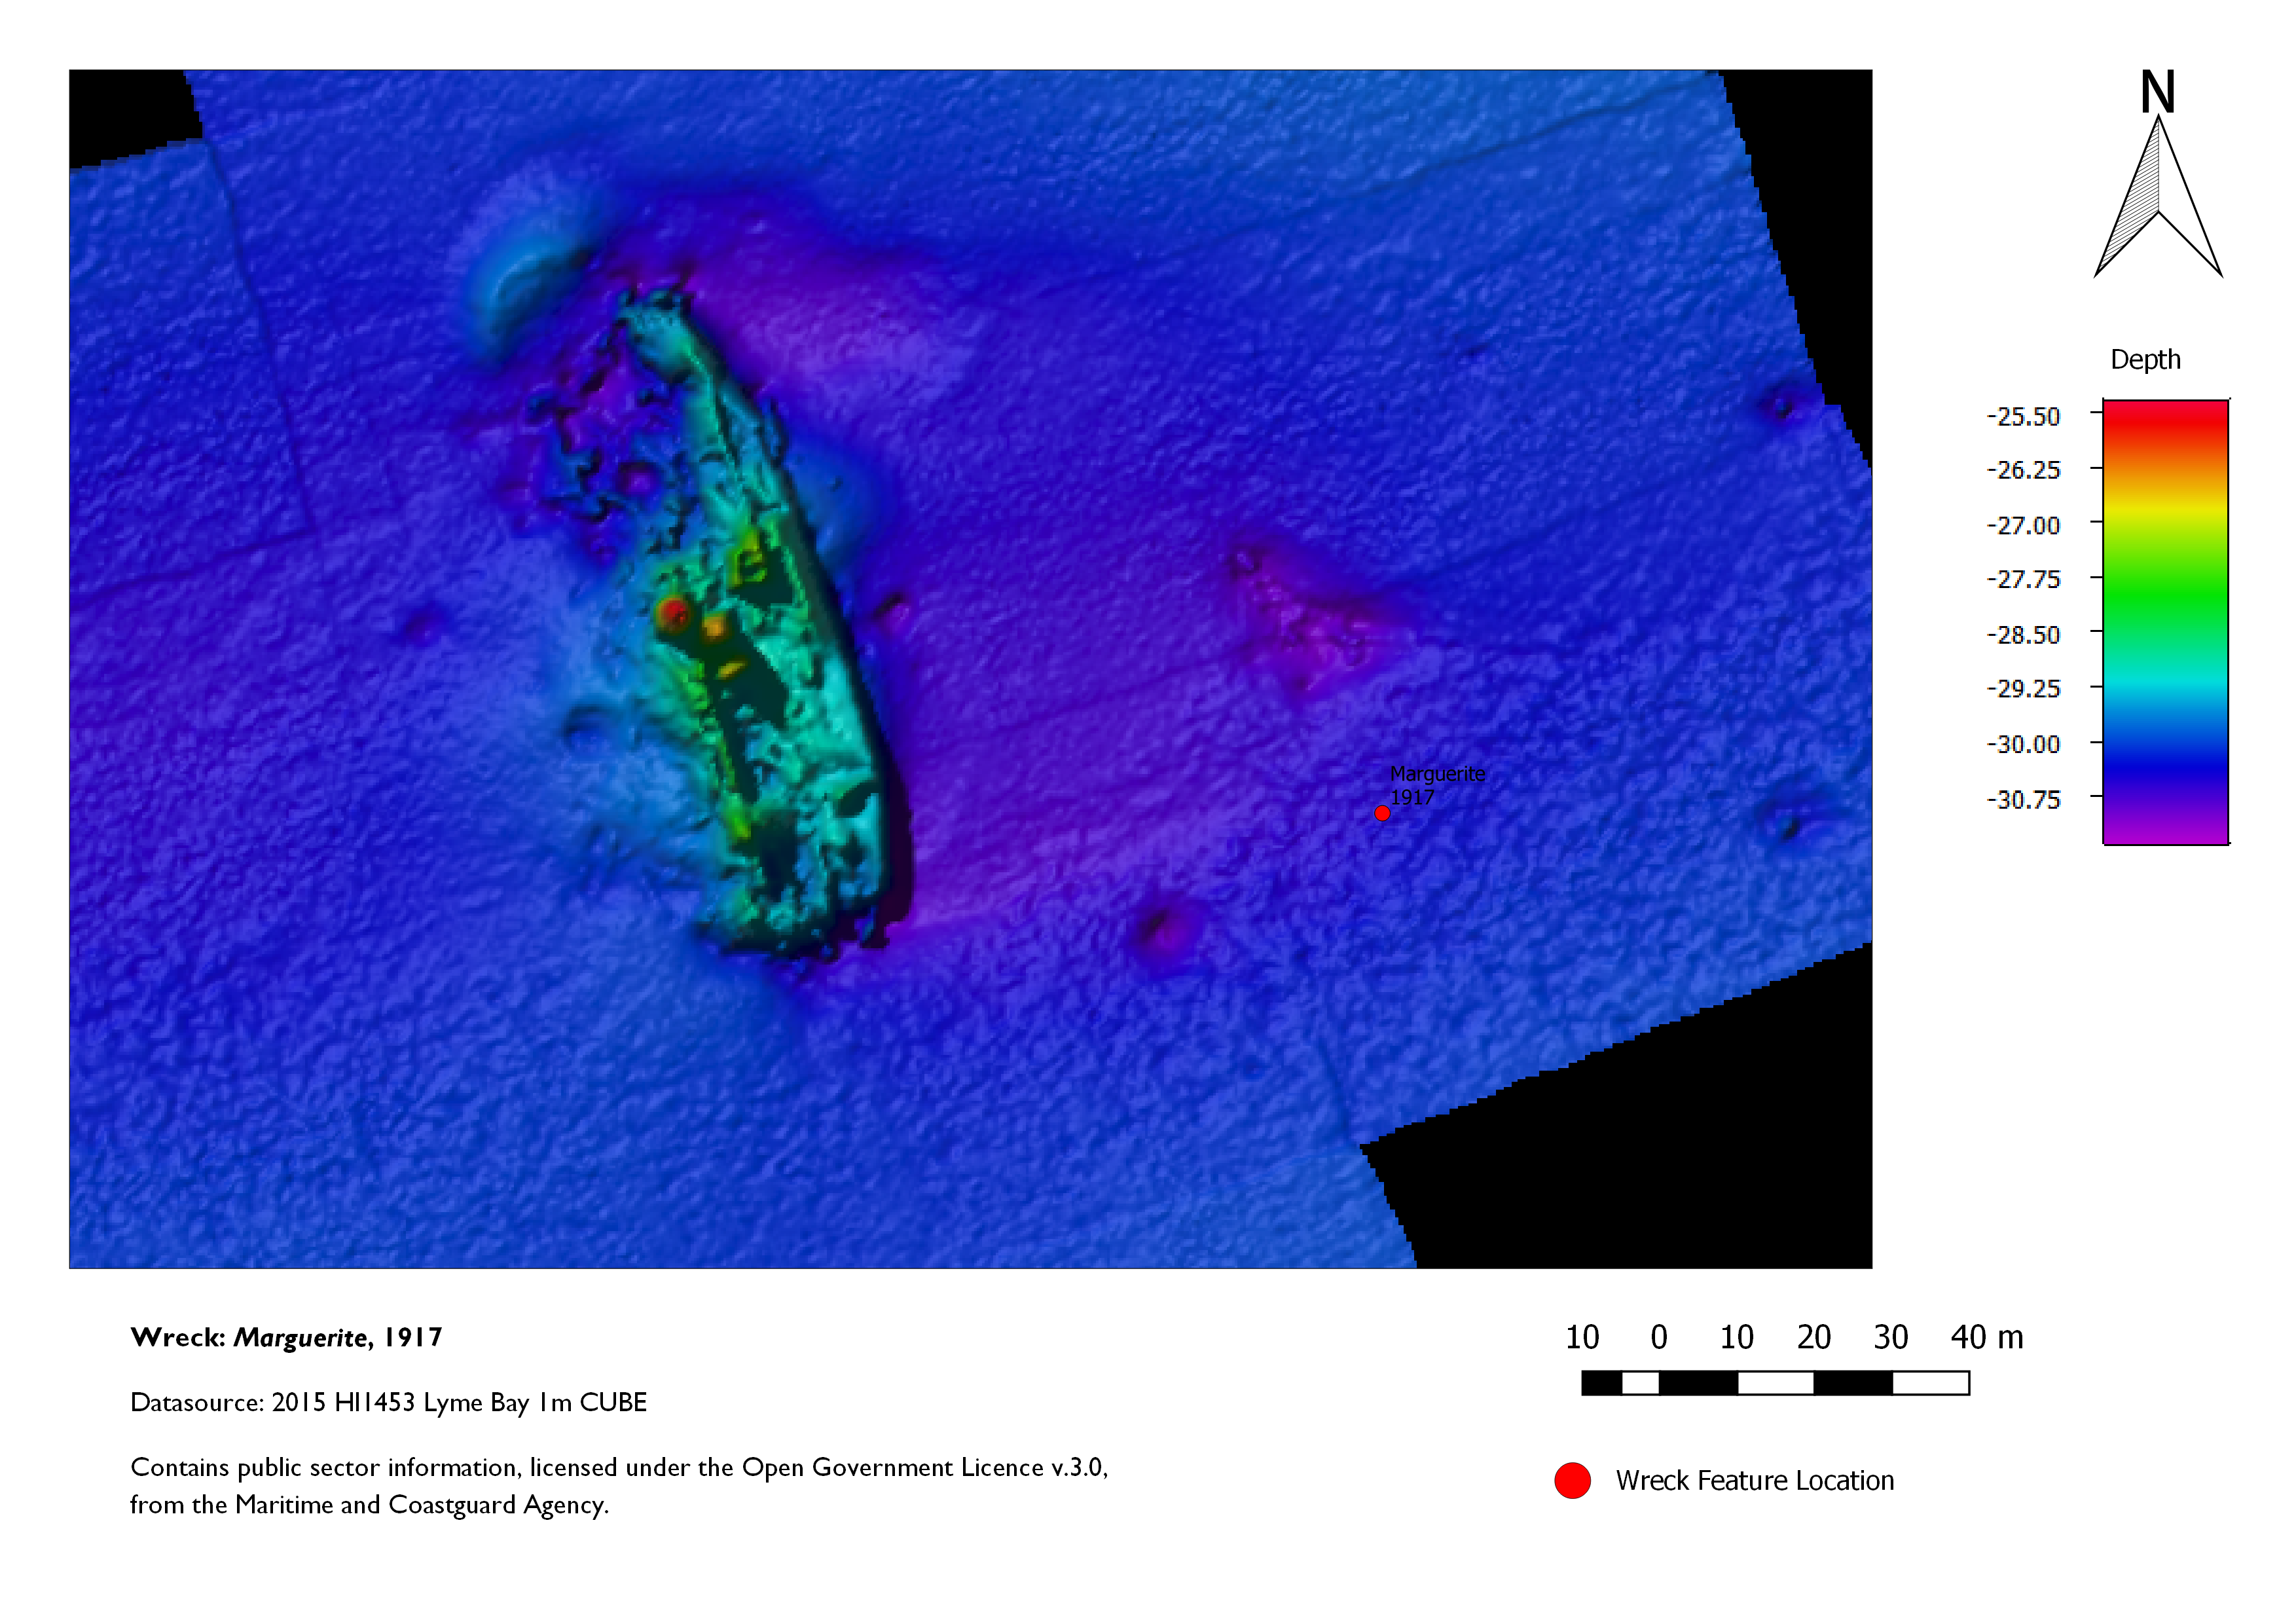Viewport: 2296px width, 1624px height.
Task: Click the 'Wreck: Marguerite, 1917' title
Action: pyautogui.click(x=286, y=1338)
